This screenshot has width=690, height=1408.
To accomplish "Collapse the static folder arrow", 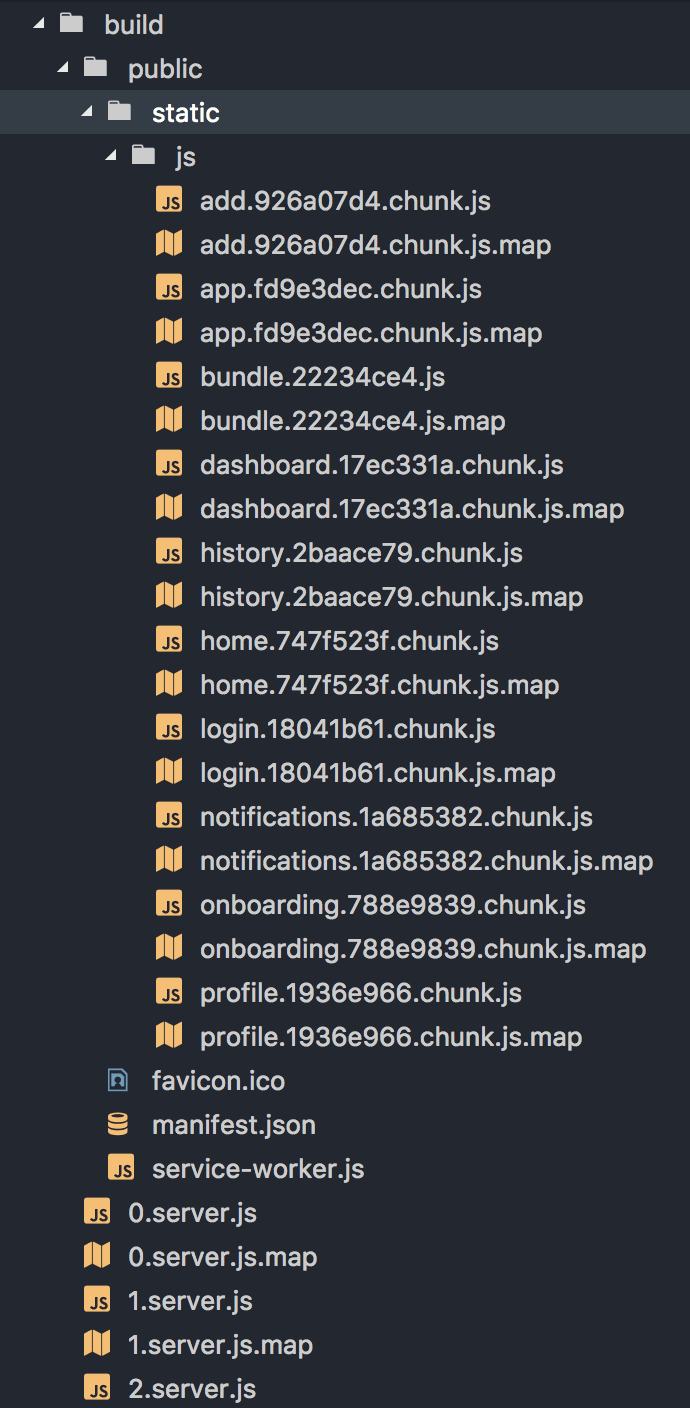I will 87,112.
